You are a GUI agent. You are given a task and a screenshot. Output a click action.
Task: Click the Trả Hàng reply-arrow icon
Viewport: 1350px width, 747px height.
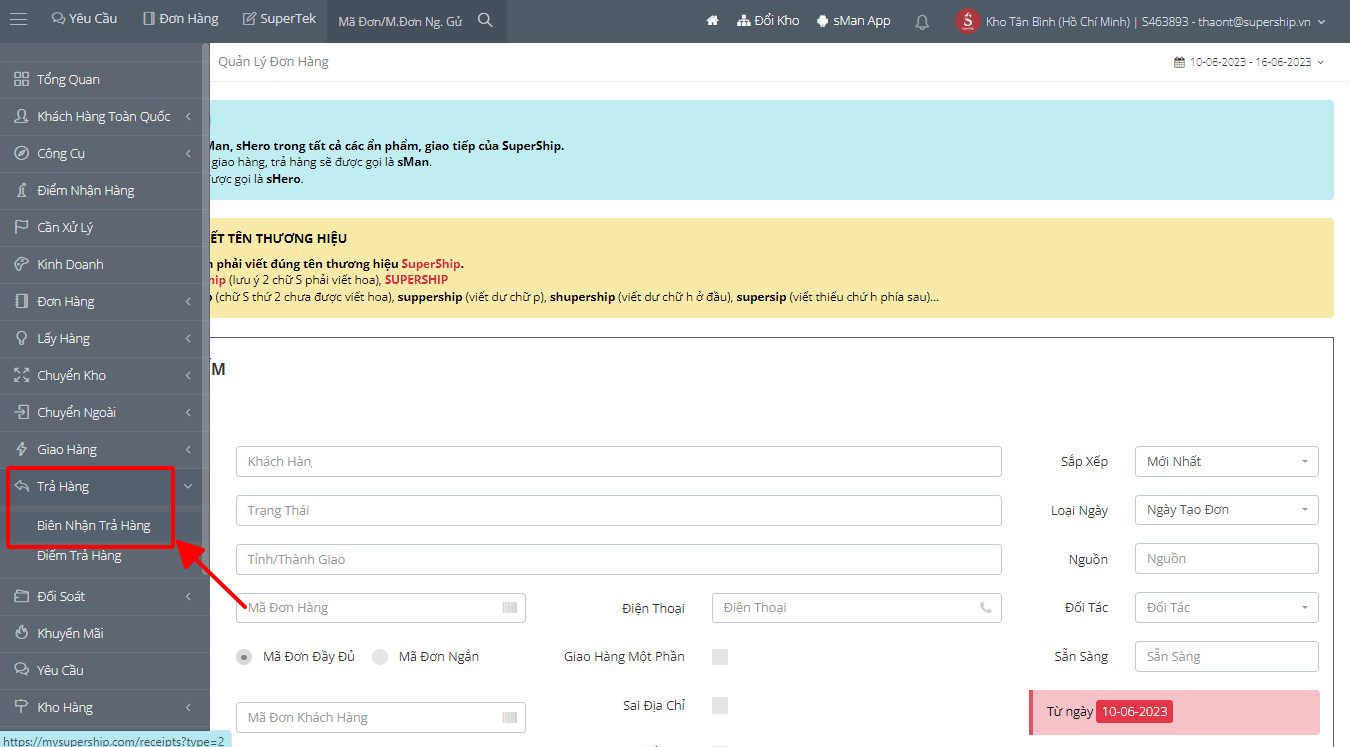tap(21, 486)
